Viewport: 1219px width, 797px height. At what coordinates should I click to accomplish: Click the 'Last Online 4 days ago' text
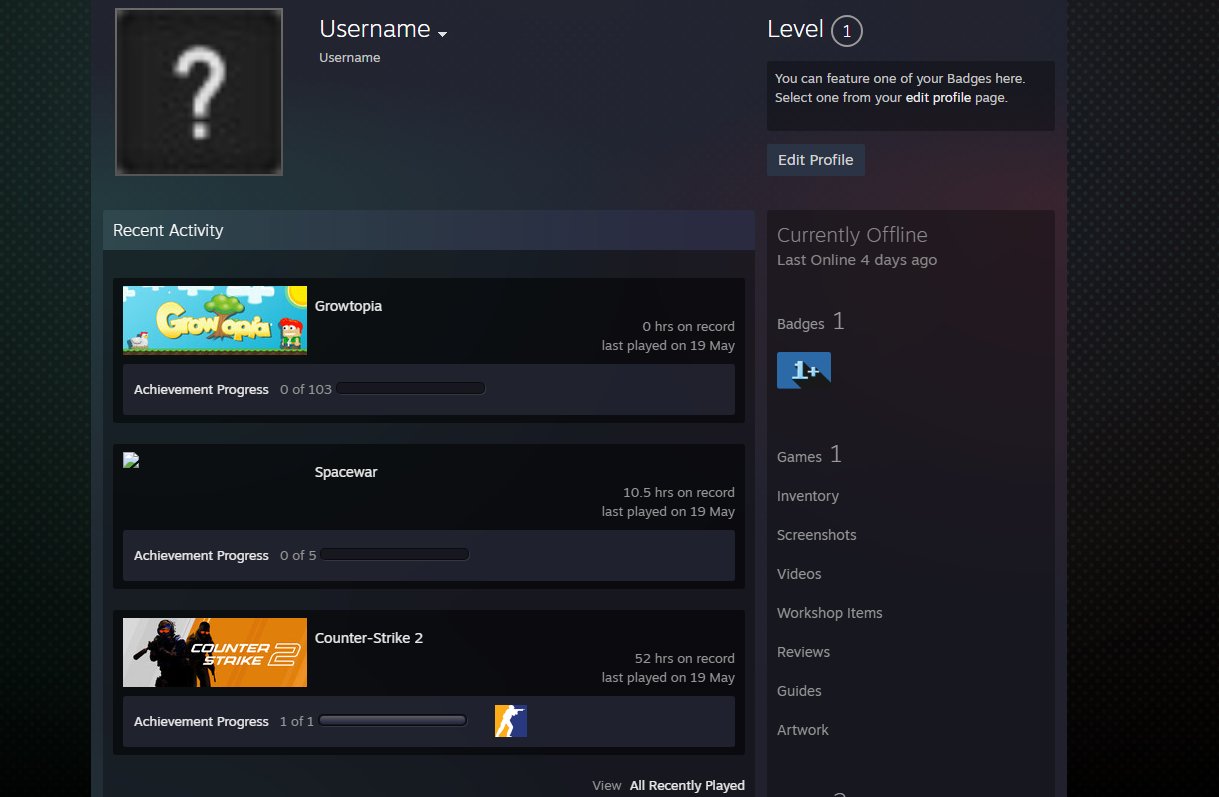tap(857, 260)
